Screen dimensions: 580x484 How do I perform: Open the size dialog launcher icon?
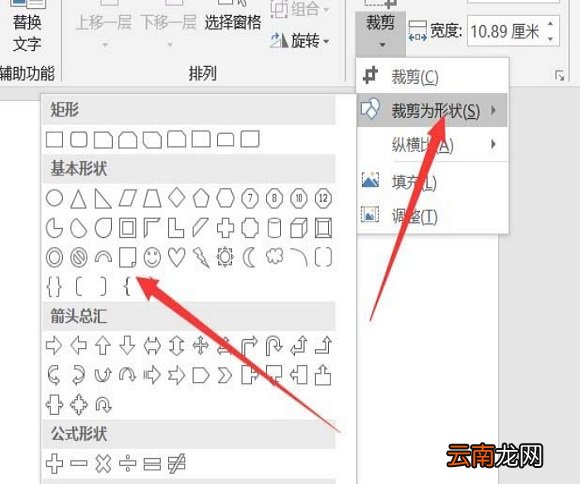560,75
